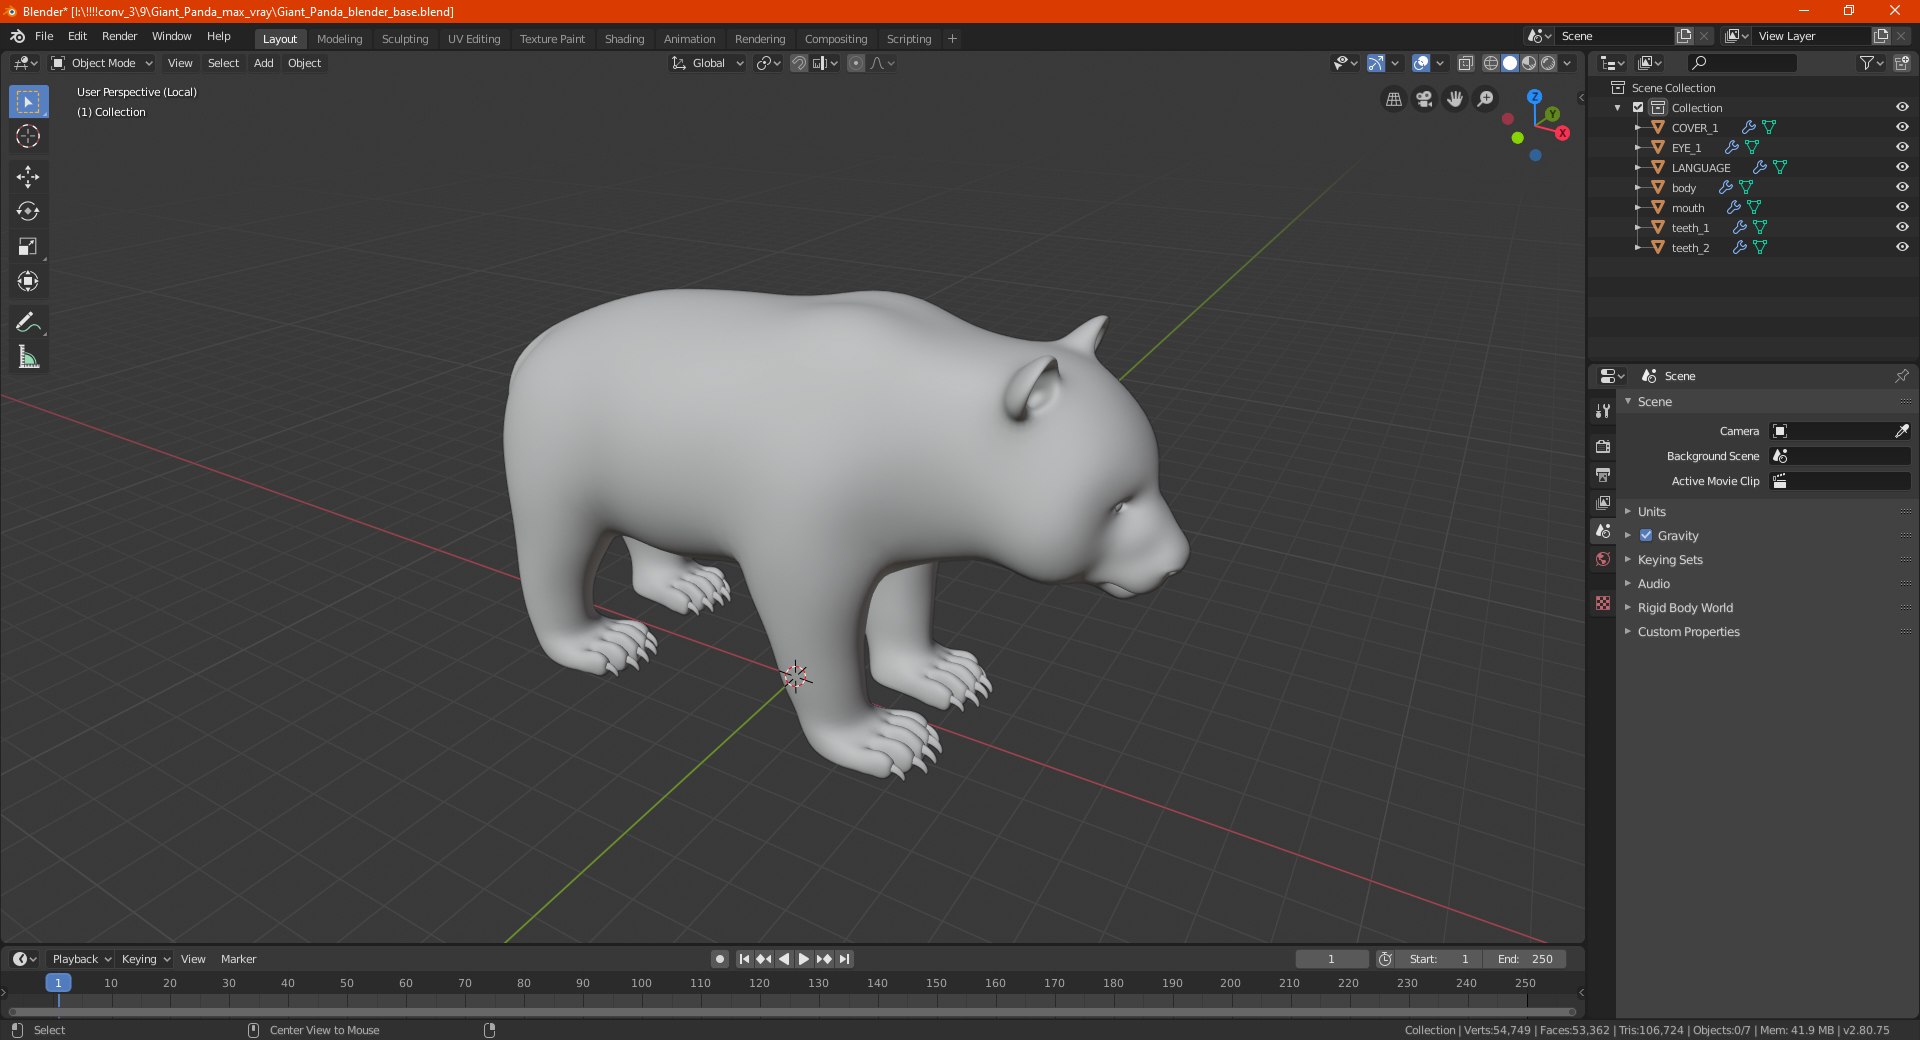
Task: Click the pan view hand icon
Action: click(1455, 99)
